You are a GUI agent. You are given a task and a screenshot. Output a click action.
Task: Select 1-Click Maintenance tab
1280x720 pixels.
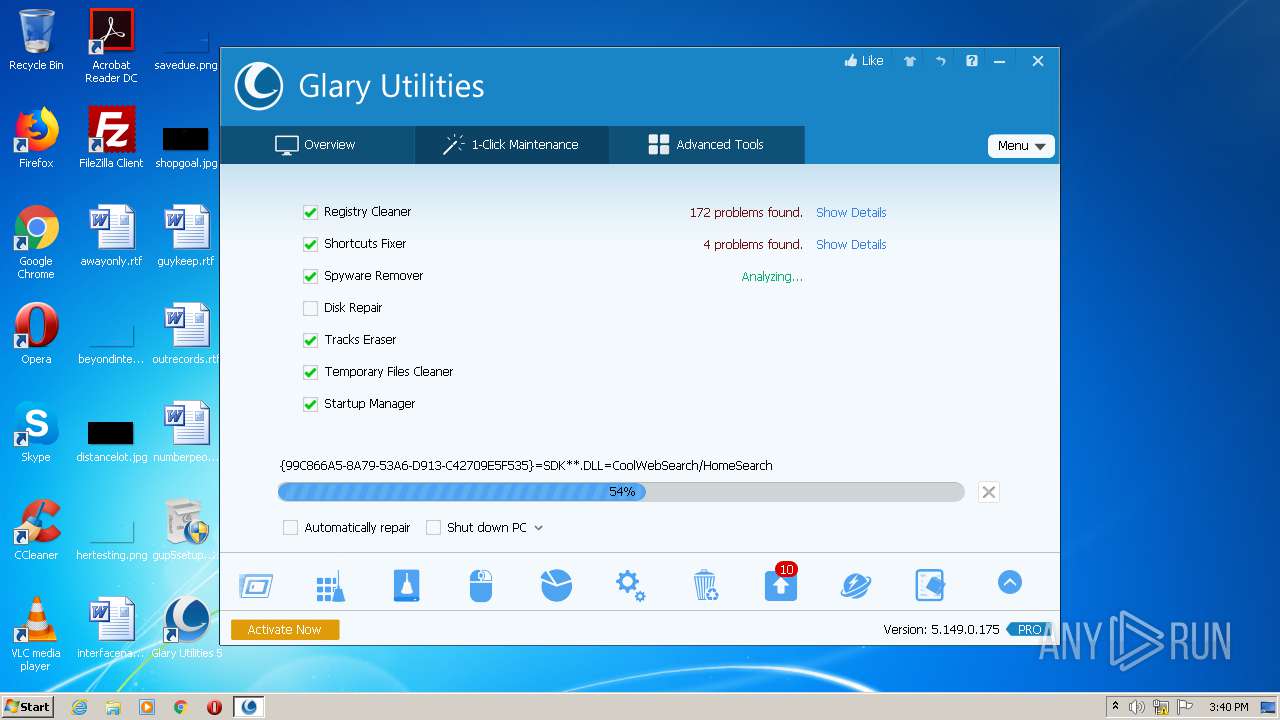511,145
